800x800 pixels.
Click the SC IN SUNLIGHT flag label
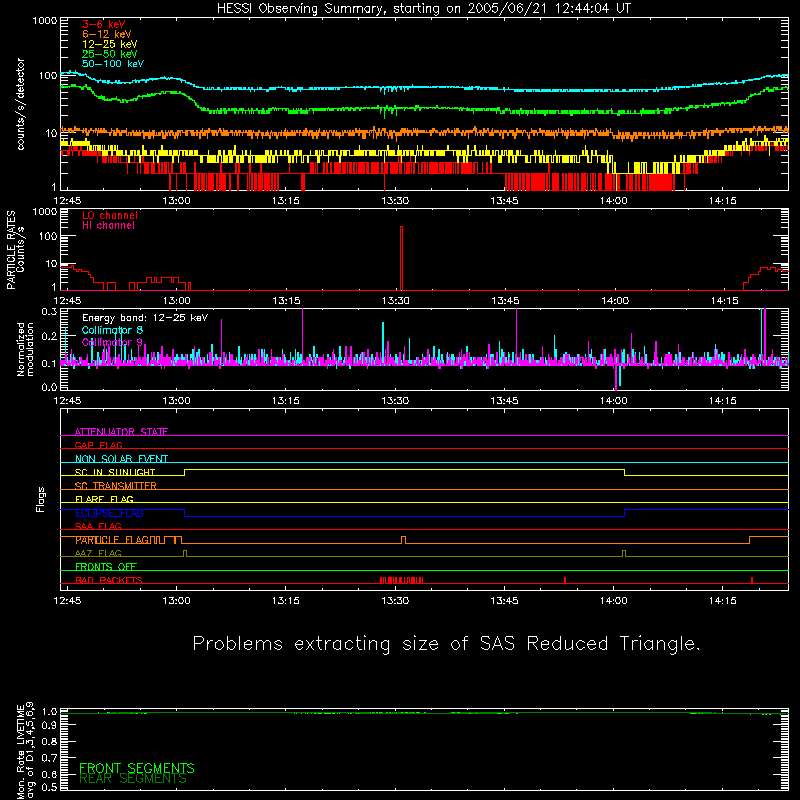click(115, 472)
